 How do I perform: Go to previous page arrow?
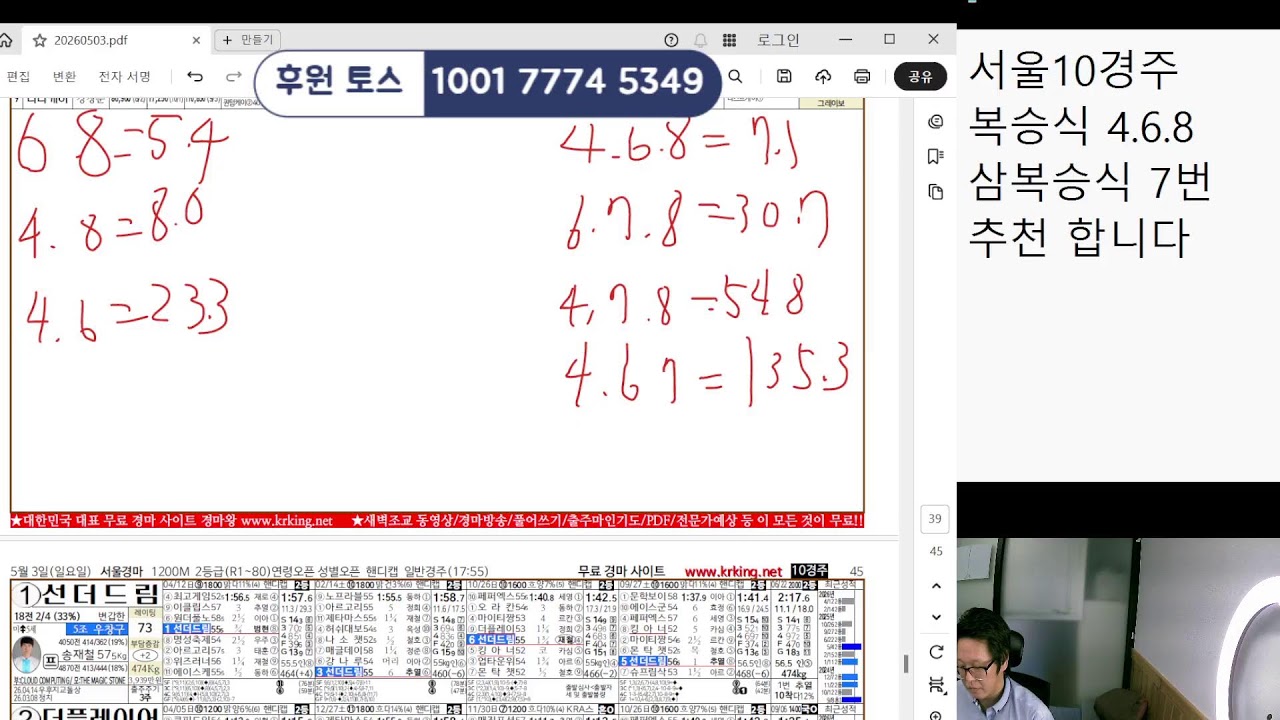936,586
